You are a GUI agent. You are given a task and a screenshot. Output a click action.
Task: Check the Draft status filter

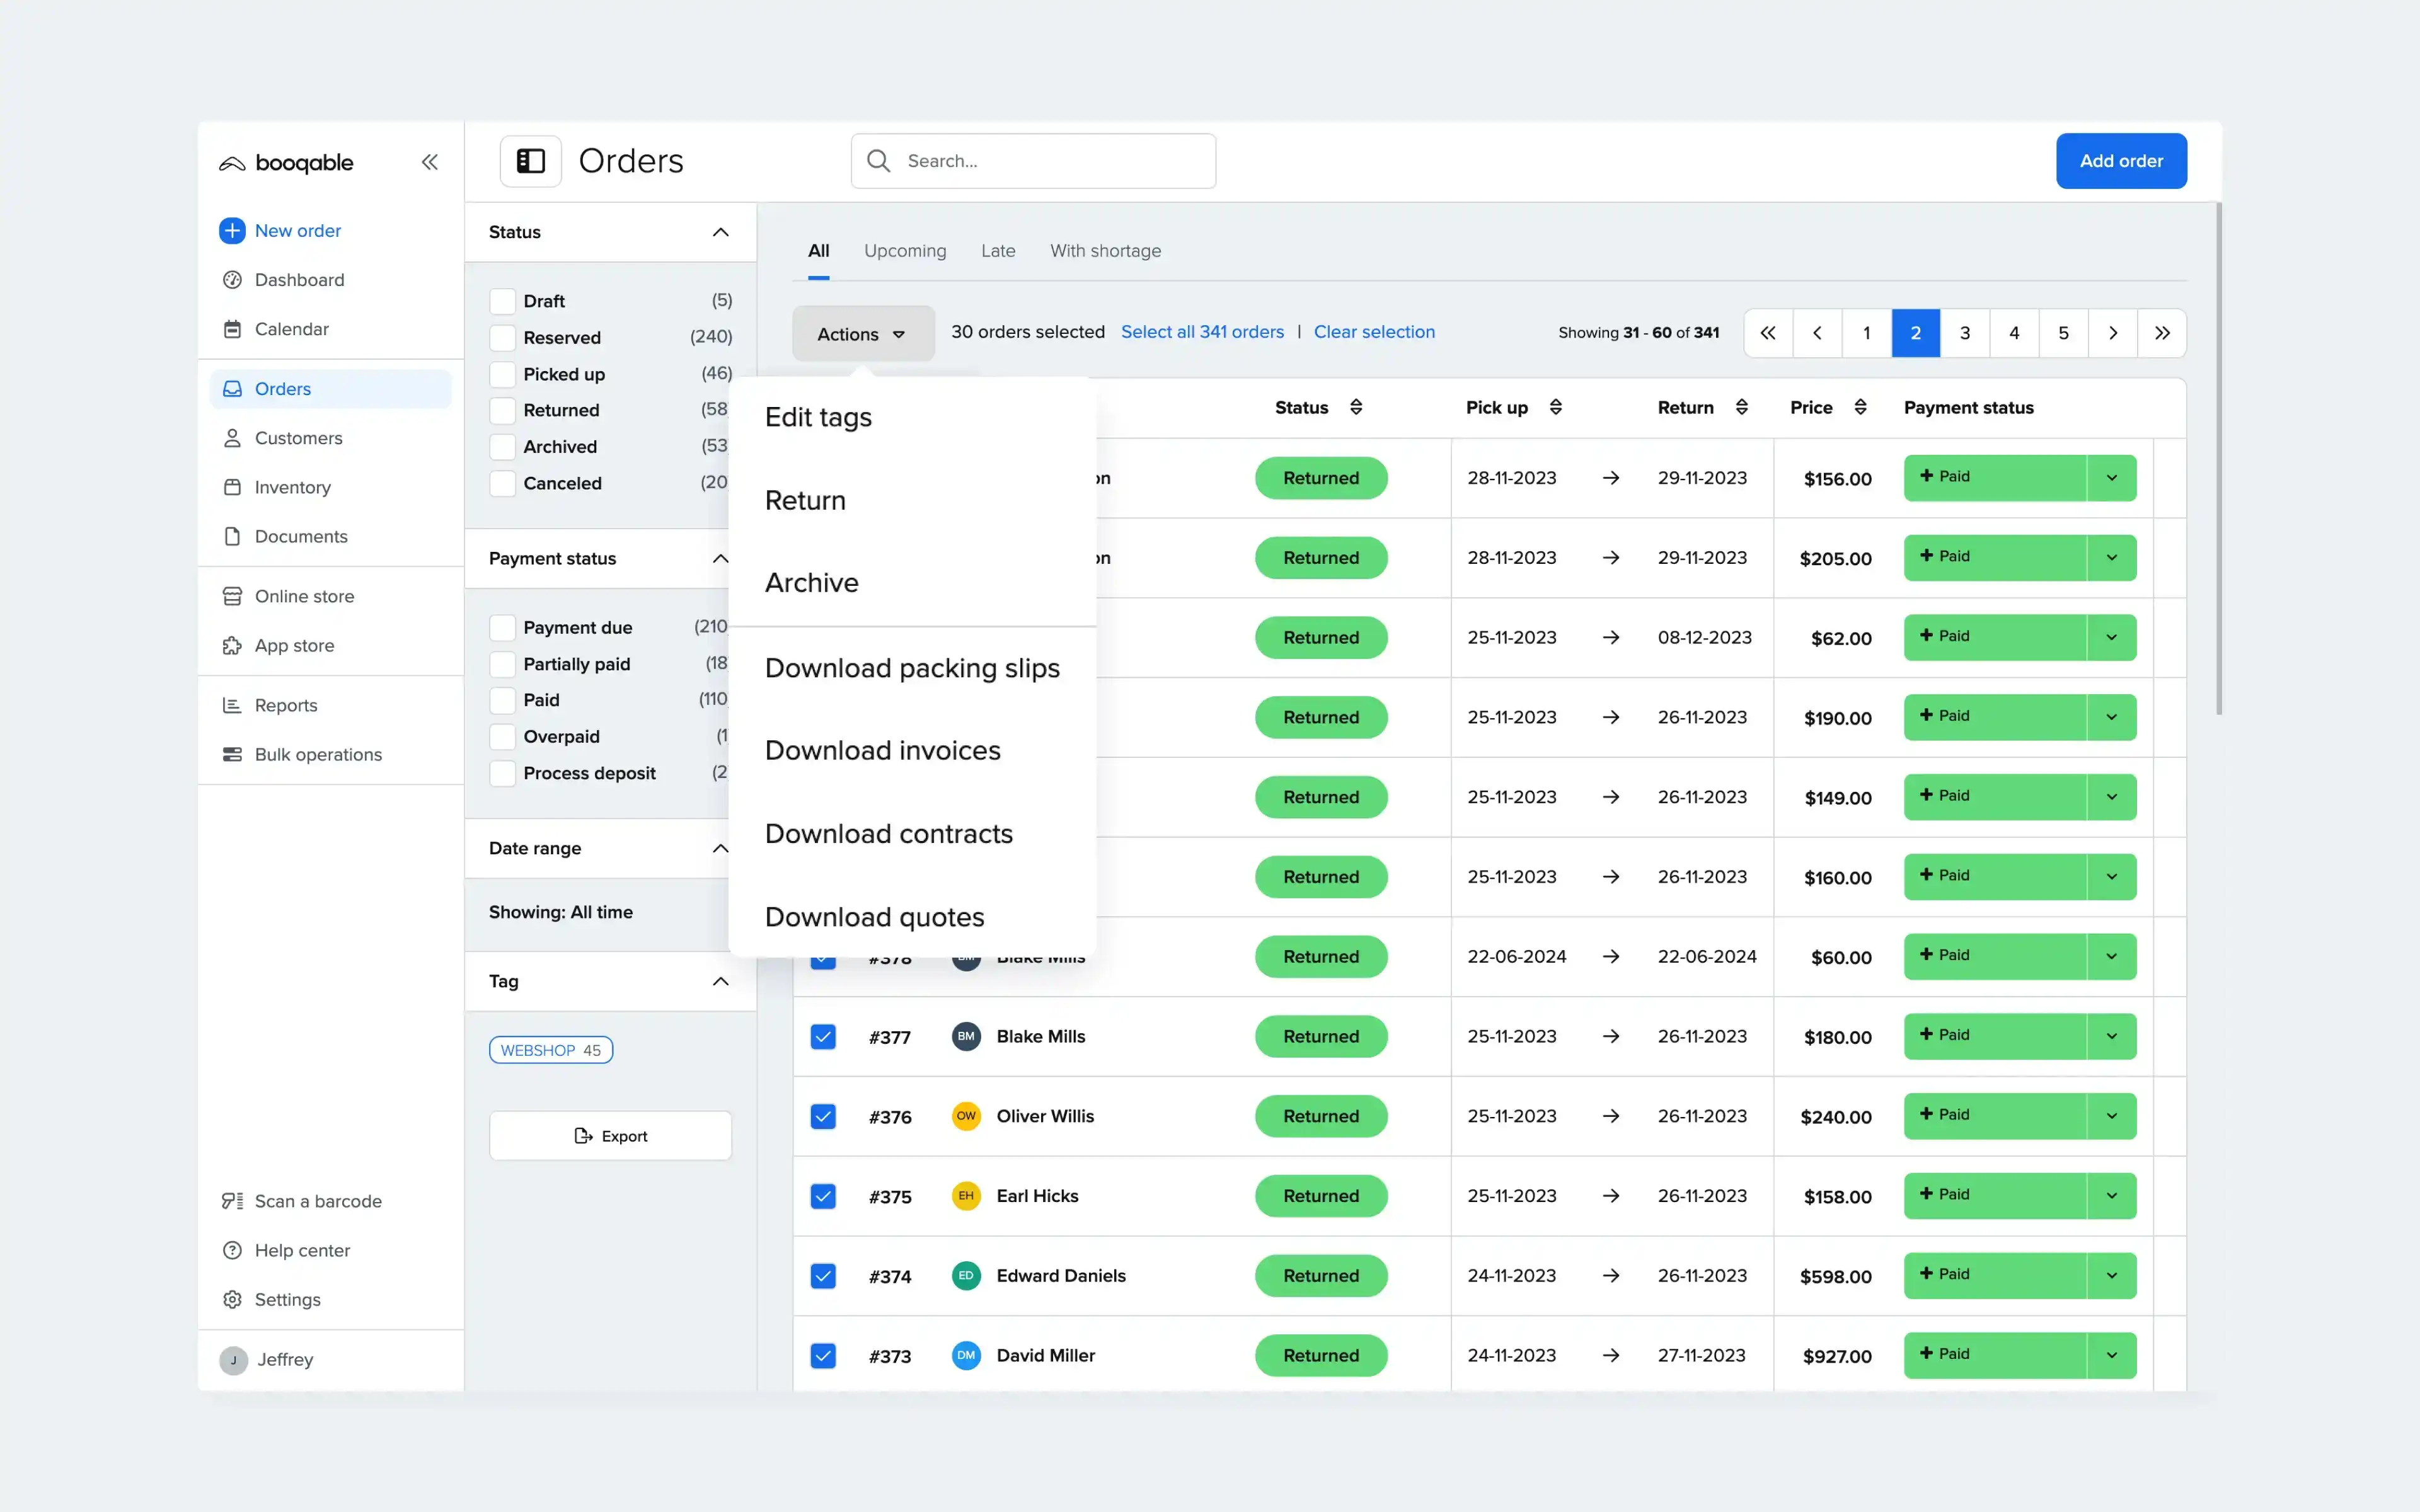(x=503, y=300)
